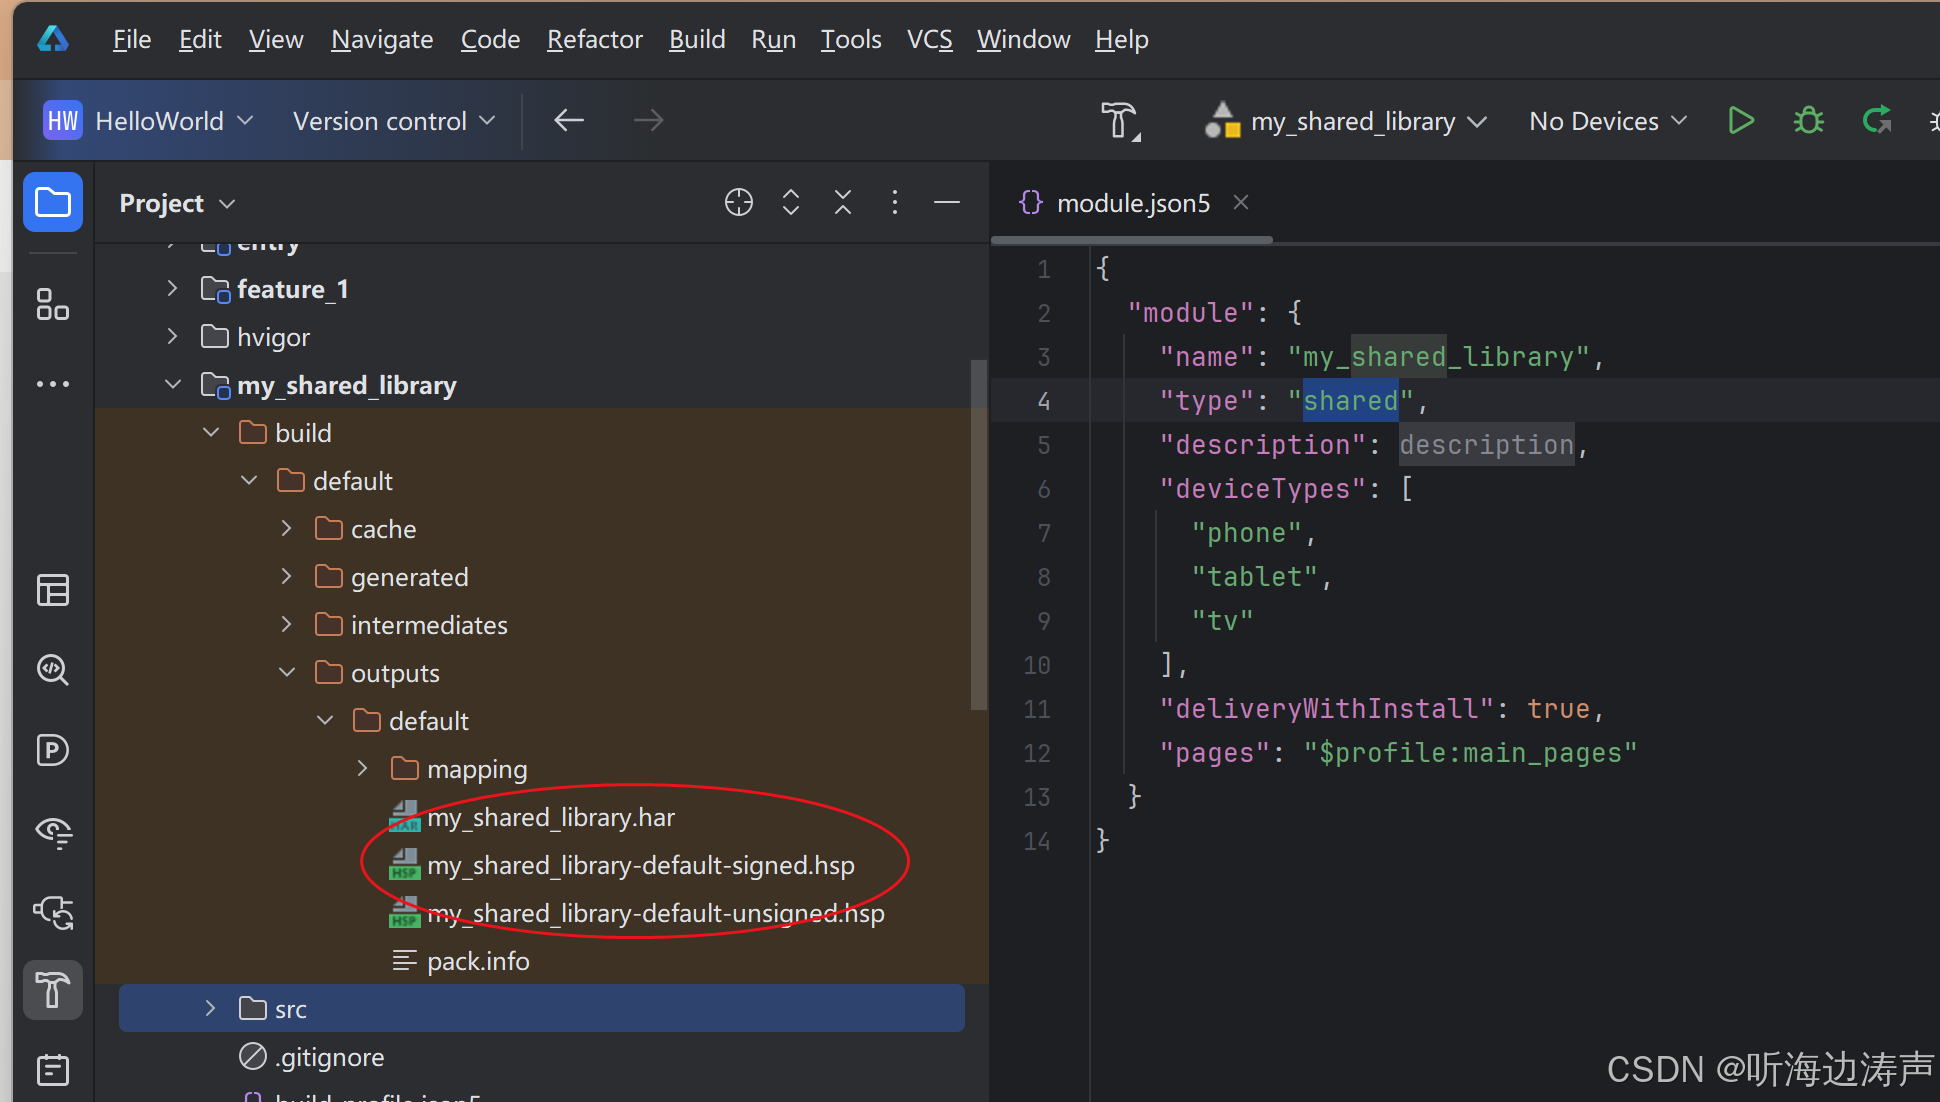Click the Project tree vertical scrollbar

point(979,535)
